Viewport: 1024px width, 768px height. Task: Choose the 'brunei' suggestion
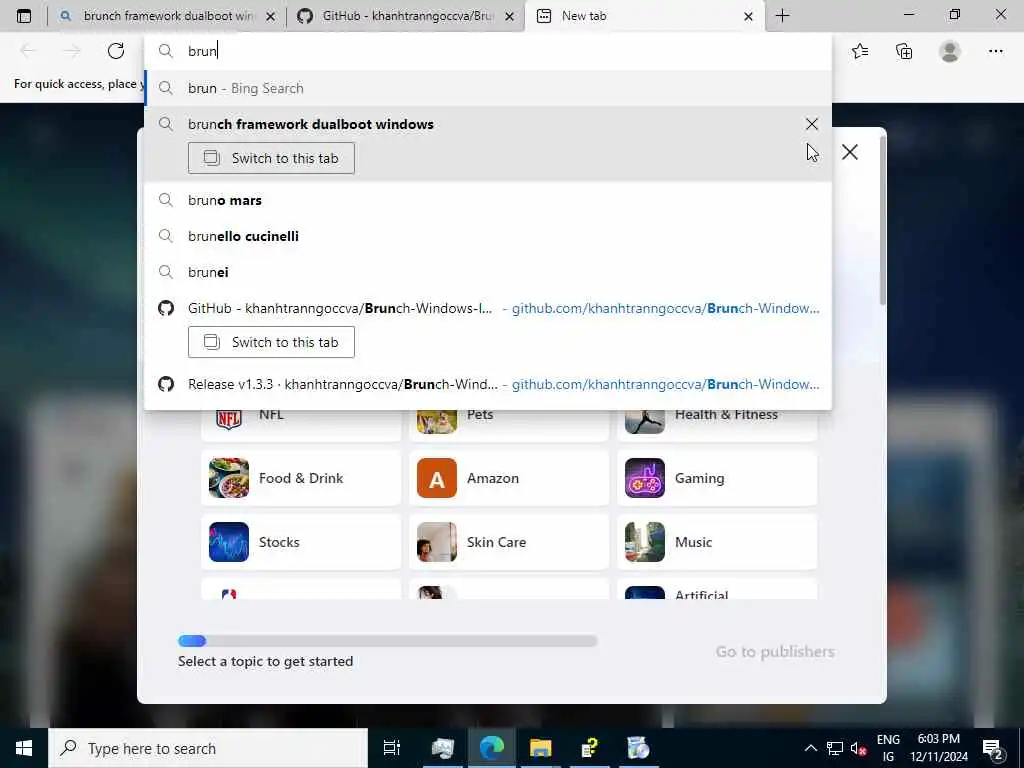(x=488, y=272)
